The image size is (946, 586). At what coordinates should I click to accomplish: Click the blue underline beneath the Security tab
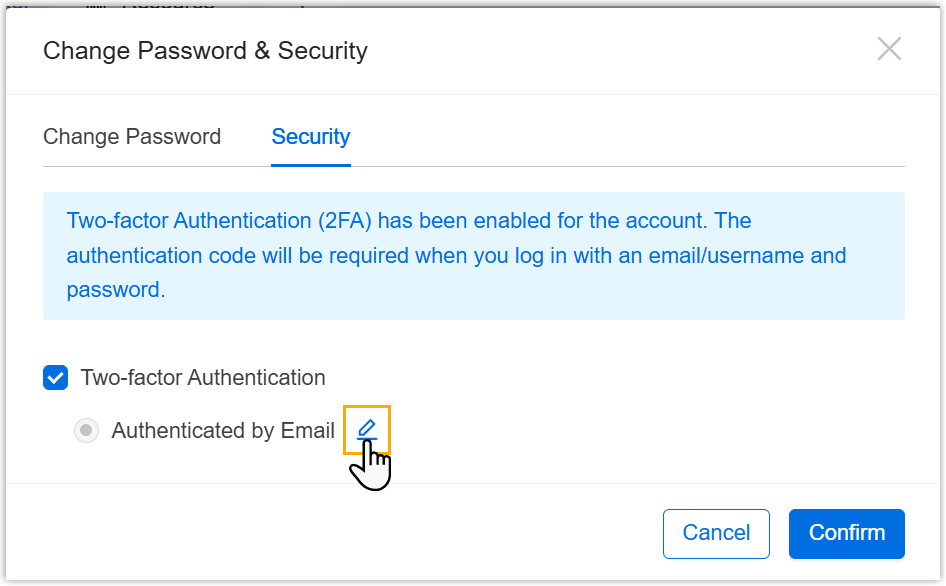click(x=311, y=165)
